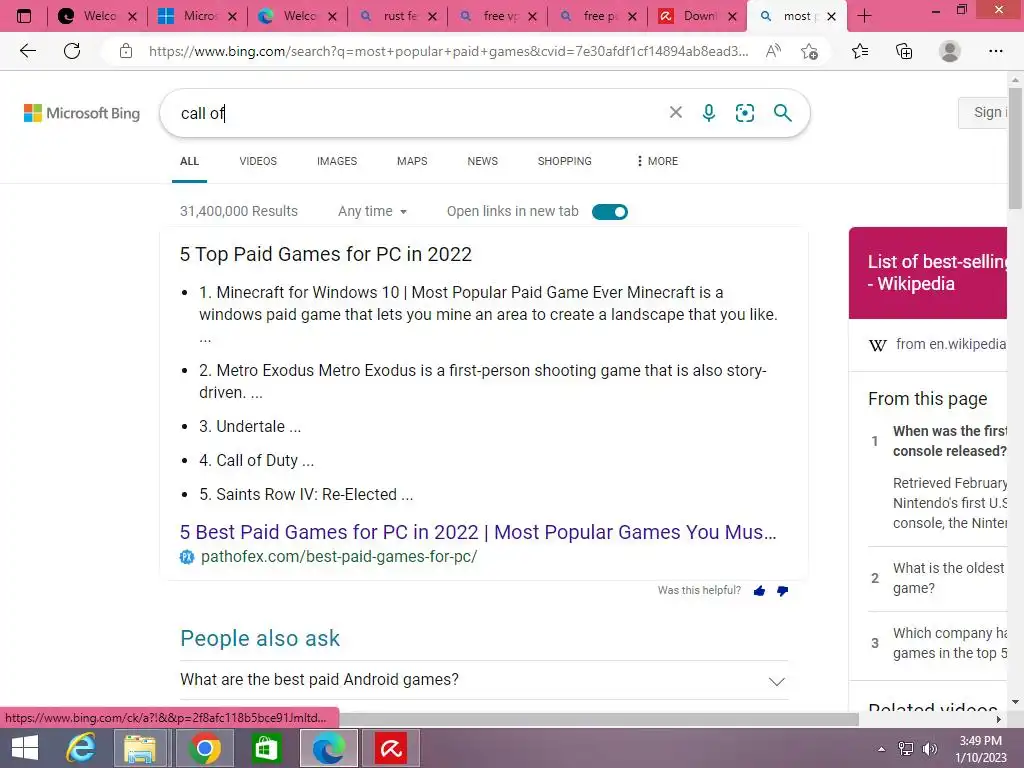Switch to the IMAGES search tab
1024x768 pixels.
pos(337,161)
